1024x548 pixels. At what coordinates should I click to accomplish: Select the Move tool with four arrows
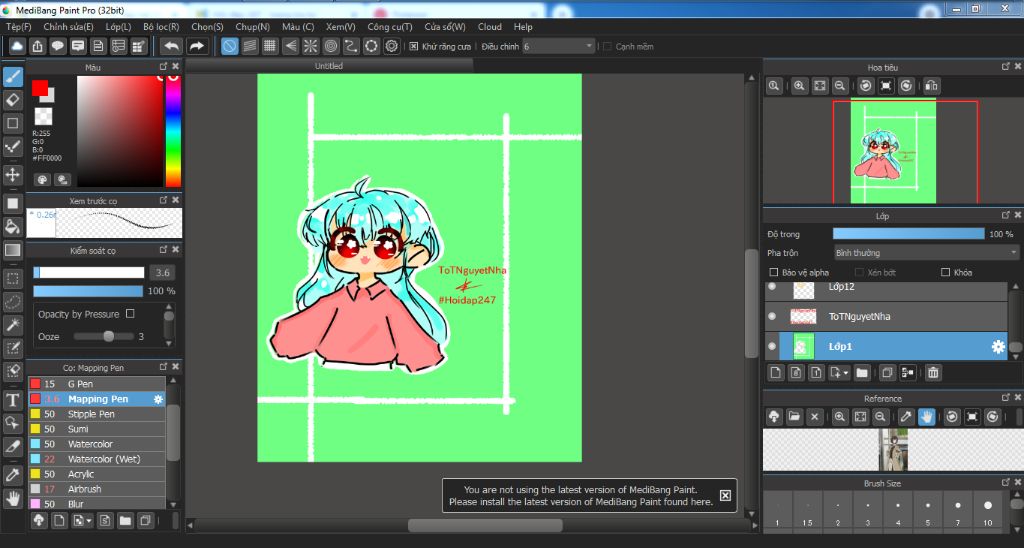coord(12,174)
